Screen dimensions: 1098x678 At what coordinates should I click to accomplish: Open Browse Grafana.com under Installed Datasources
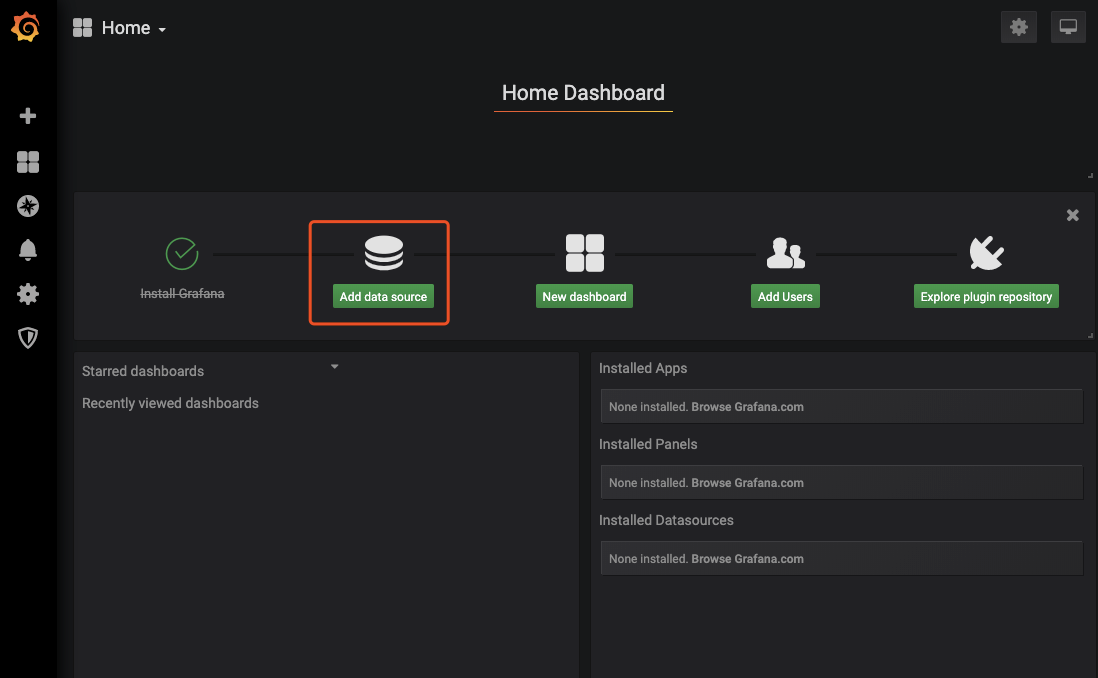tap(747, 559)
